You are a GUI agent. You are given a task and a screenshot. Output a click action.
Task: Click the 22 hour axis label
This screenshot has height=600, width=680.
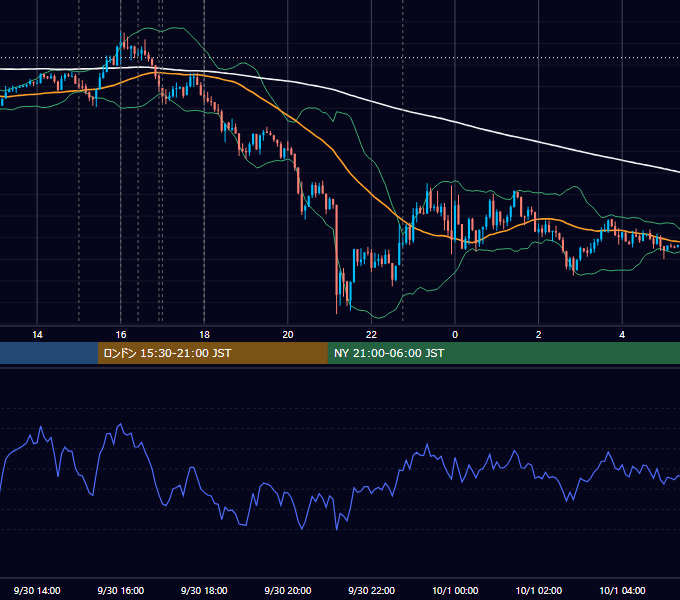pos(371,335)
